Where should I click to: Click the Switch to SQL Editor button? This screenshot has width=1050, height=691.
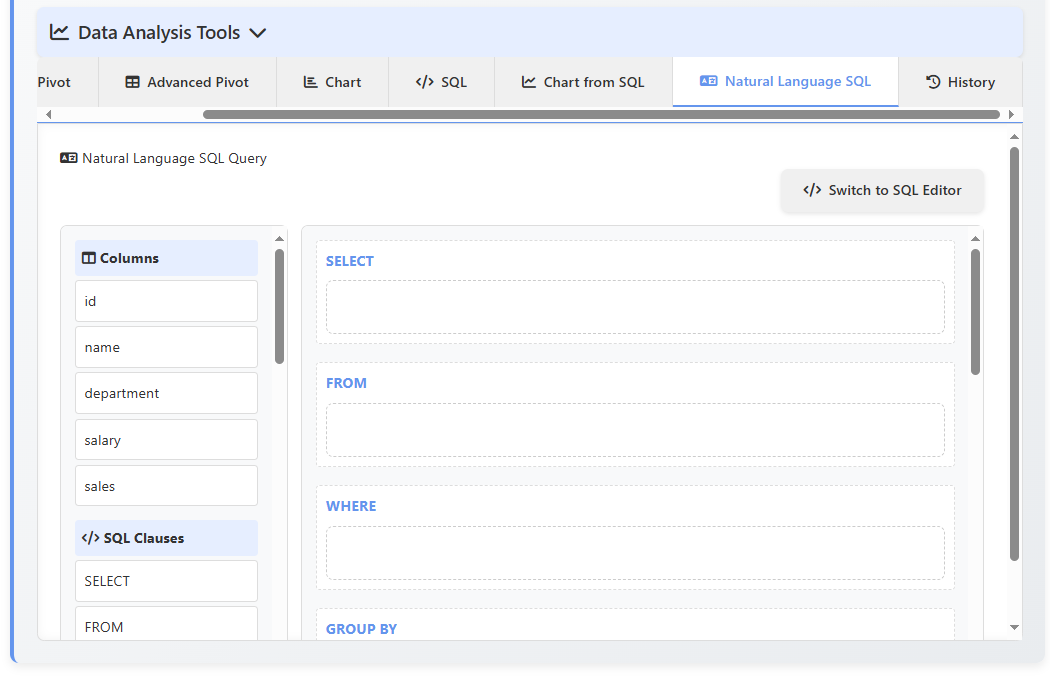[x=882, y=190]
